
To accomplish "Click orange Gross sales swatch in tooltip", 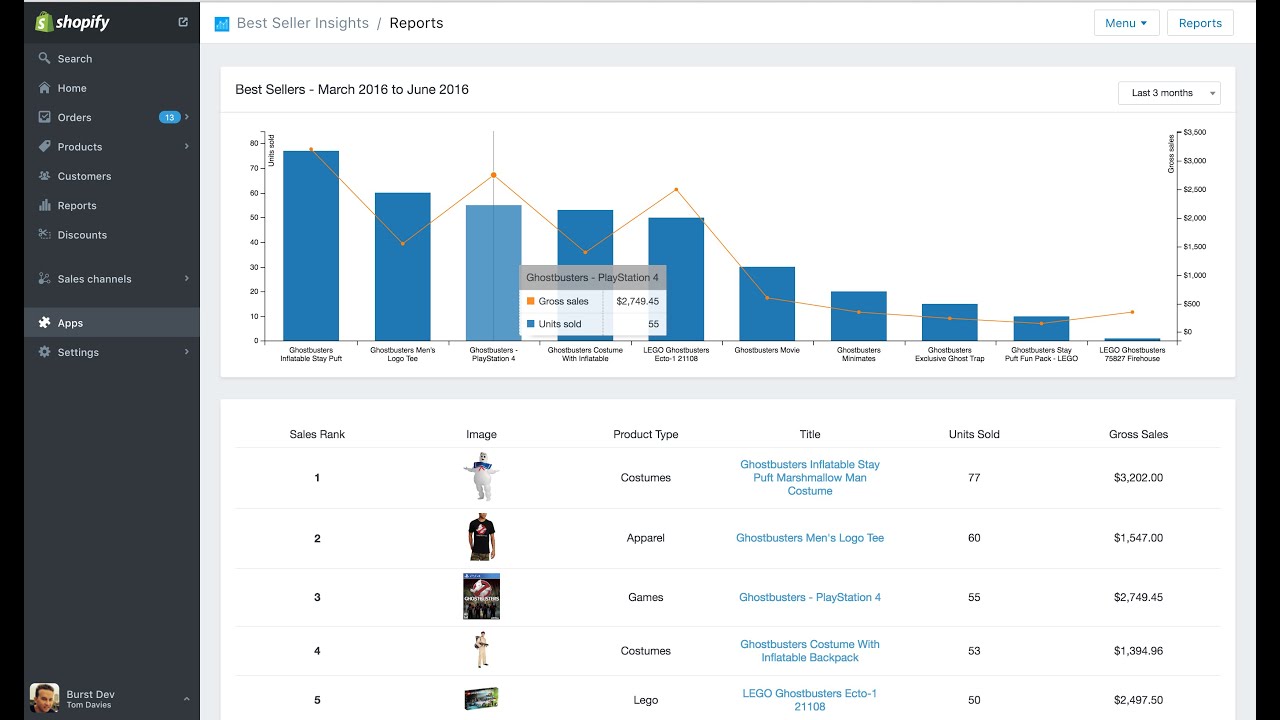I will (530, 301).
